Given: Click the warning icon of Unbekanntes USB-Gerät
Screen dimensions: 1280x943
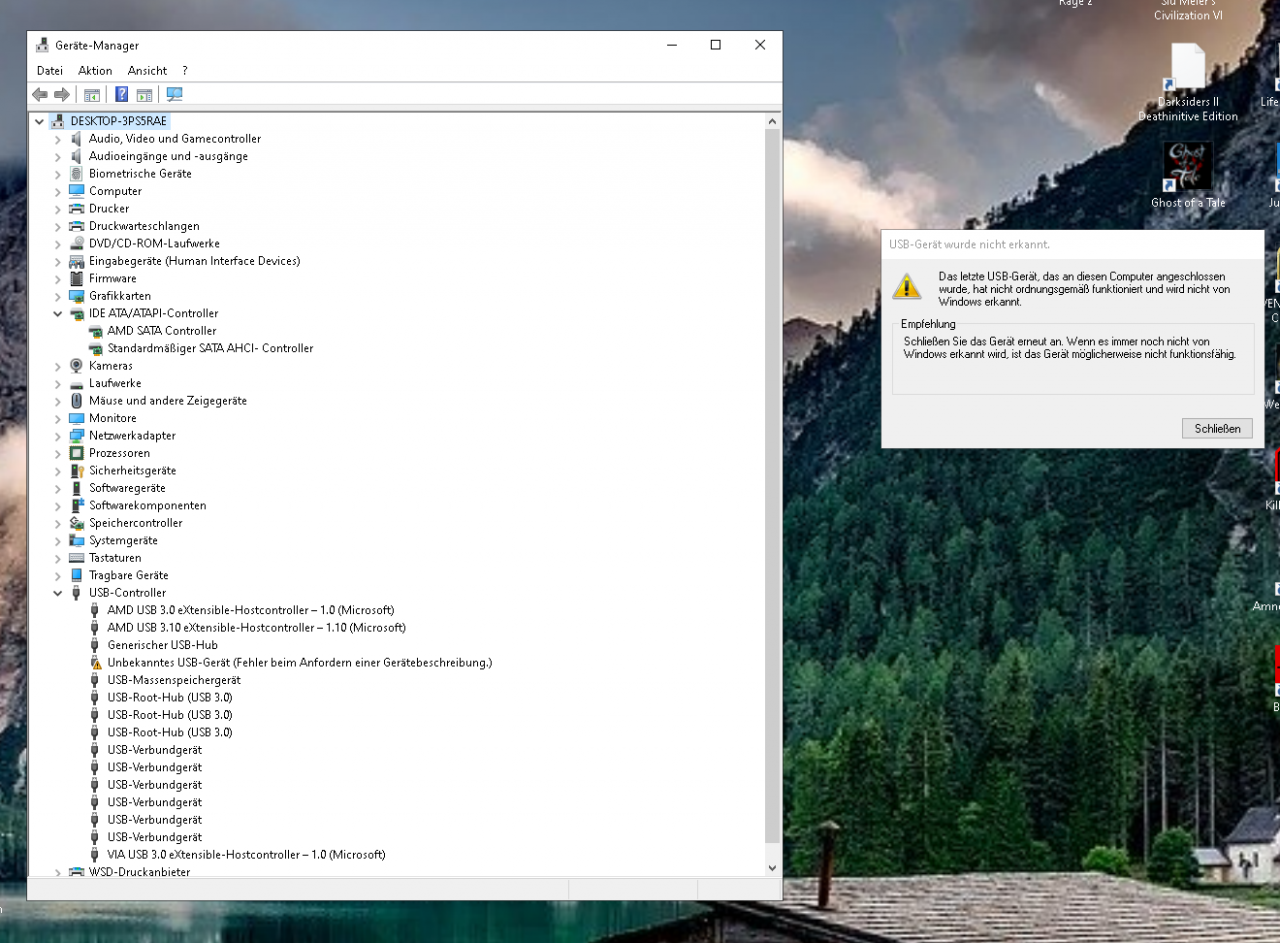Looking at the screenshot, I should pyautogui.click(x=96, y=663).
